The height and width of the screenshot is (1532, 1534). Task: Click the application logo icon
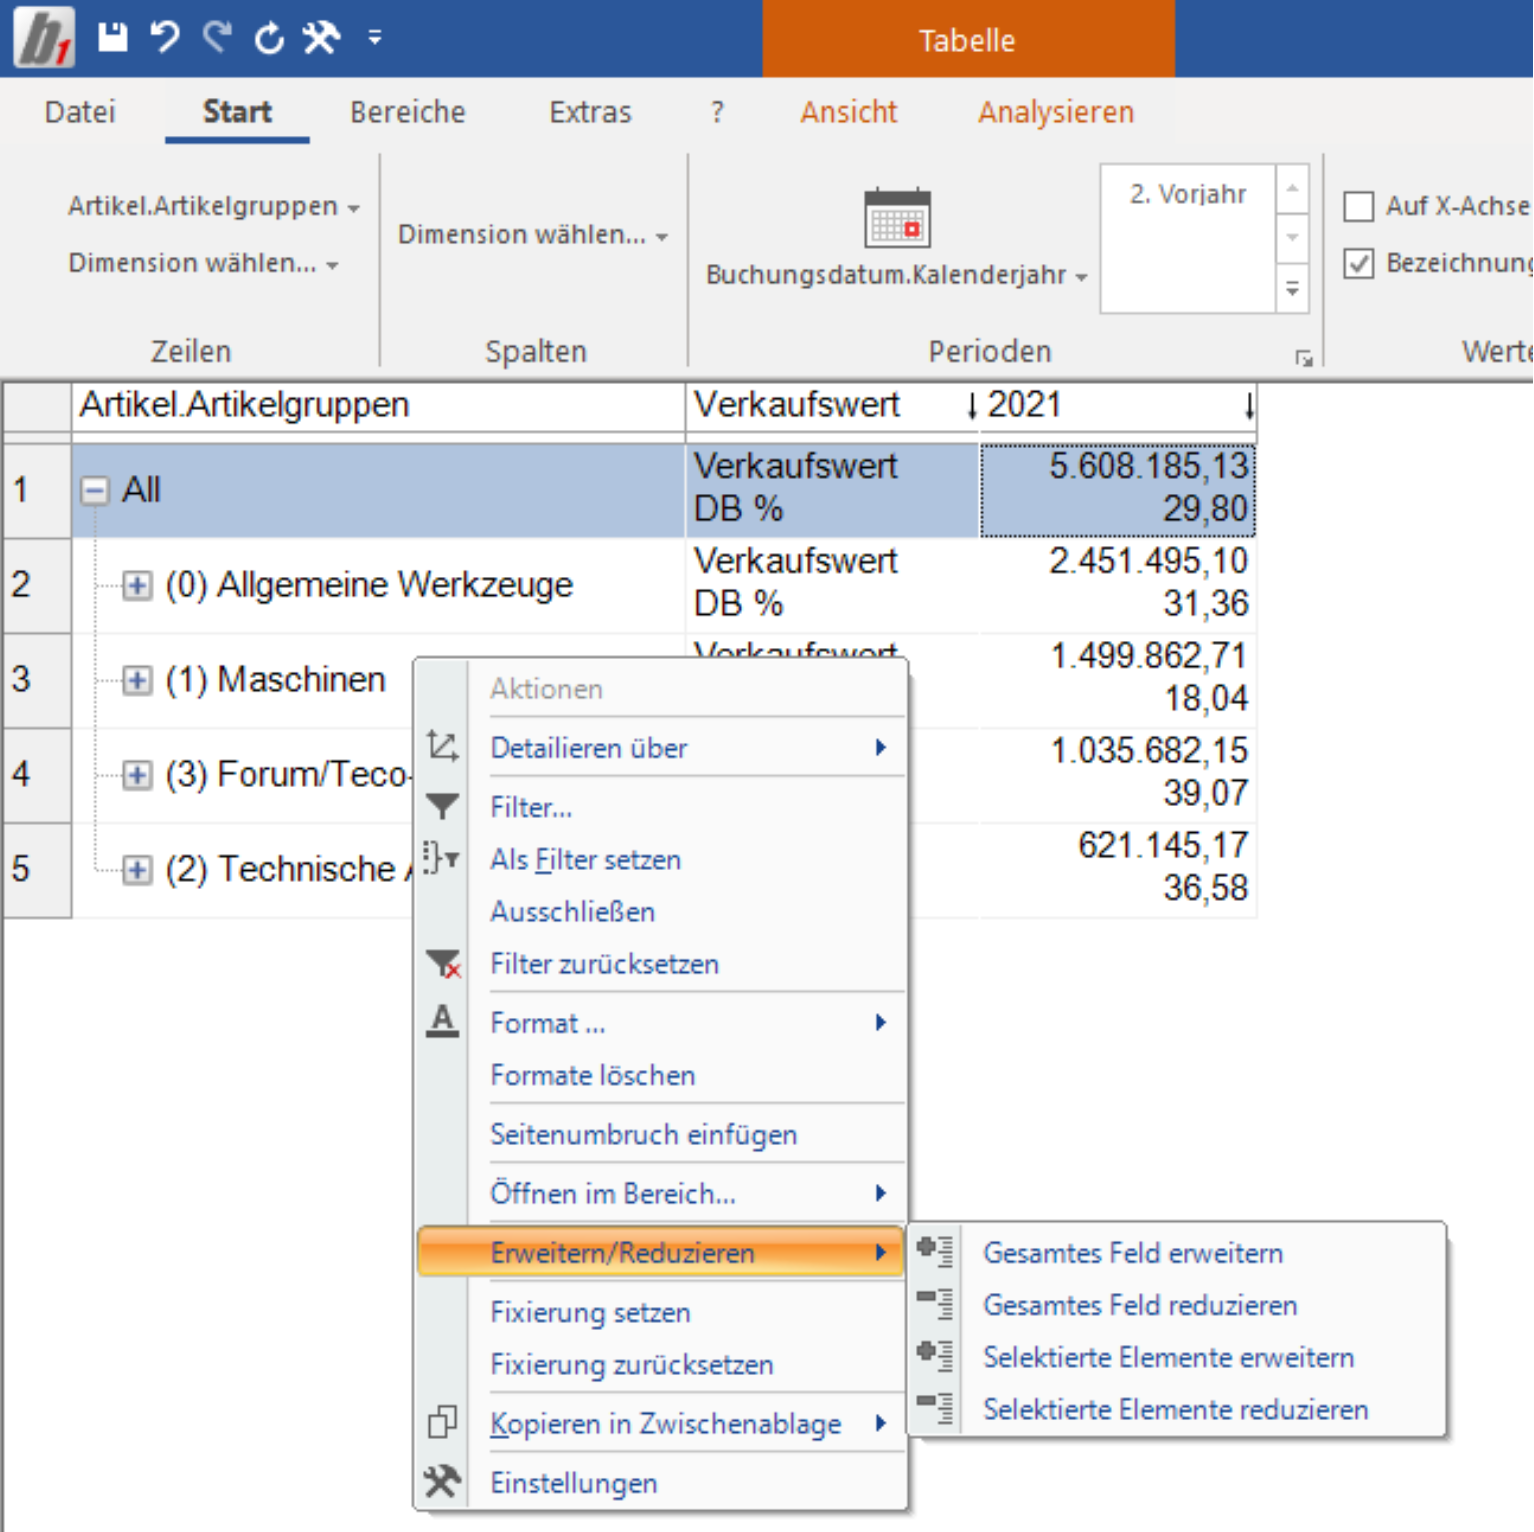pos(44,37)
